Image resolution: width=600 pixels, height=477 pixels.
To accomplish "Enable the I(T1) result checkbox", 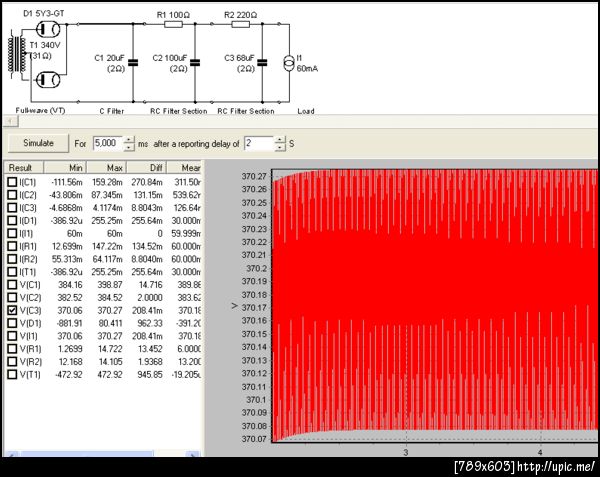I will point(12,272).
